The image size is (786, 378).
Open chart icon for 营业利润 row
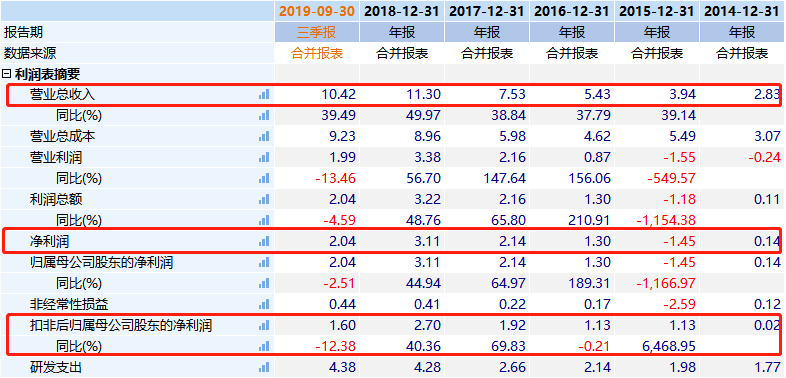(264, 157)
